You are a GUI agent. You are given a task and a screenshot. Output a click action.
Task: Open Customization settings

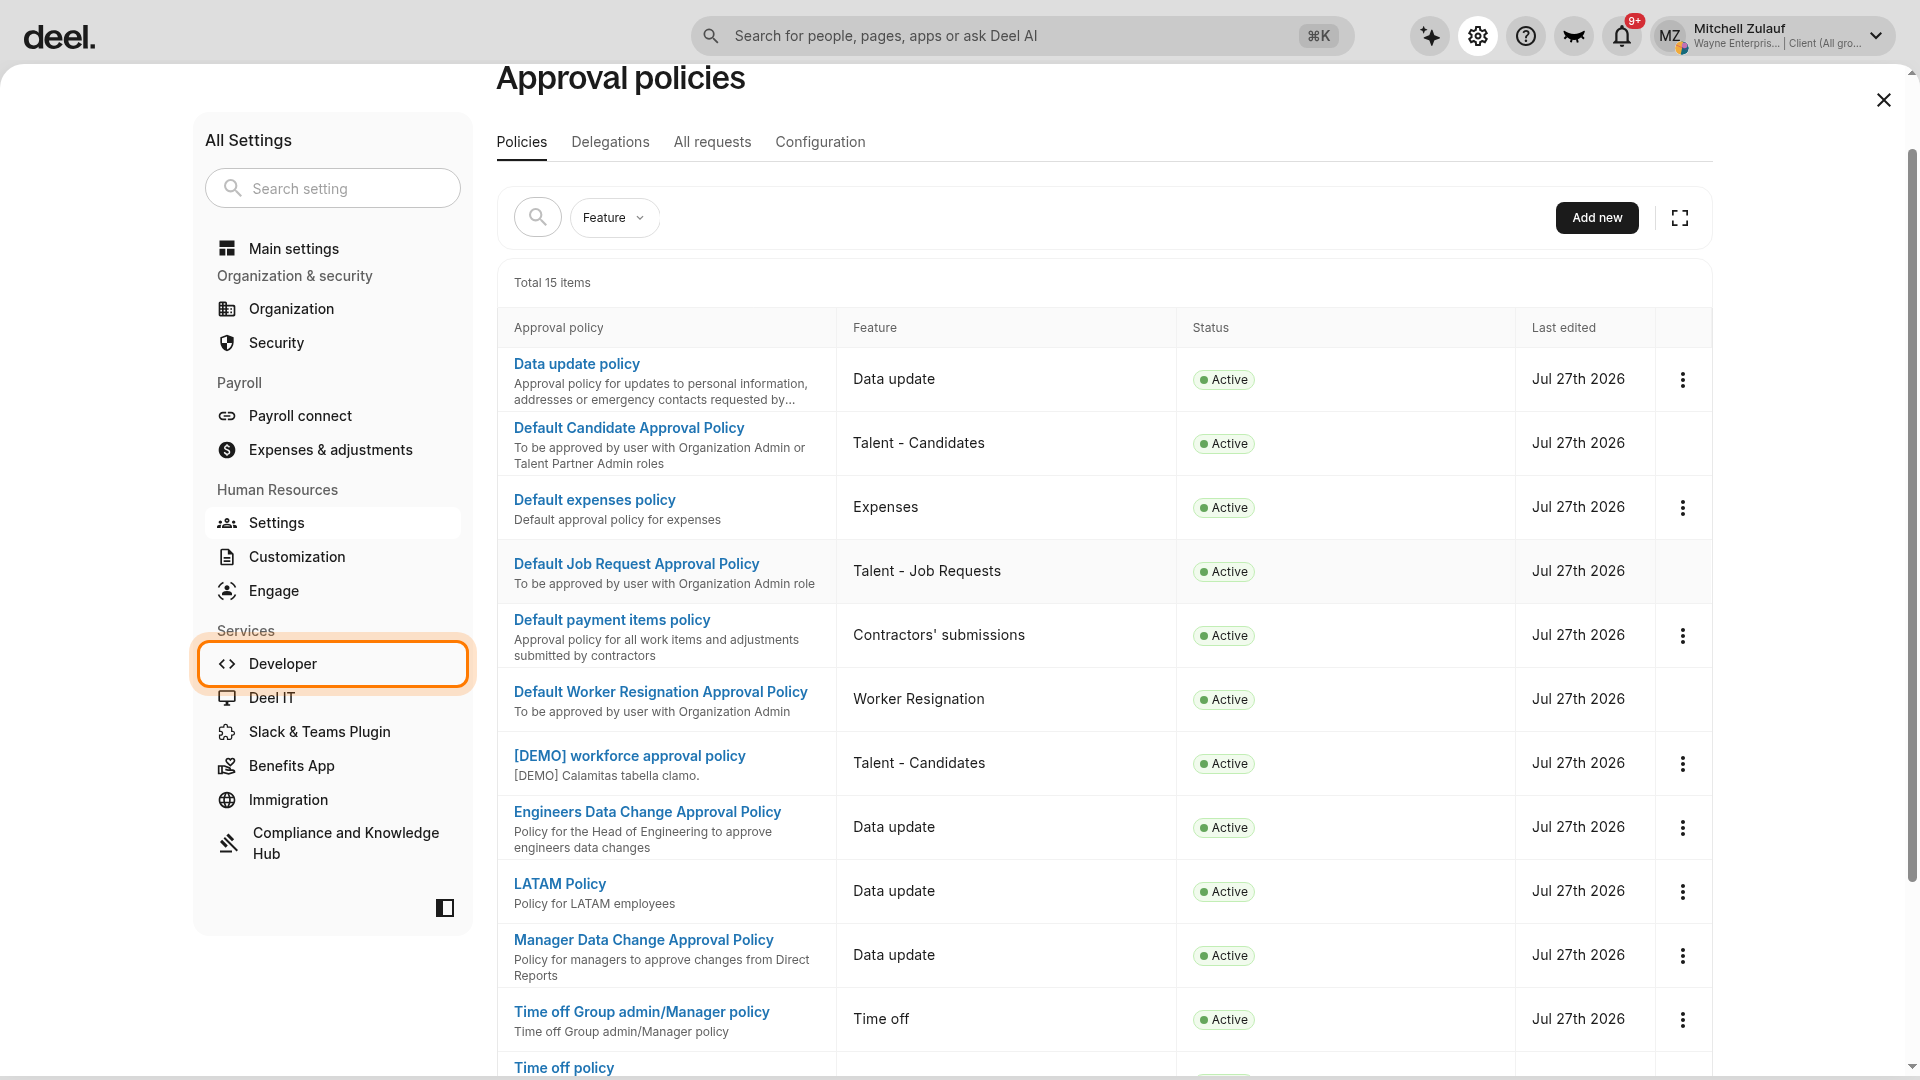tap(333, 557)
